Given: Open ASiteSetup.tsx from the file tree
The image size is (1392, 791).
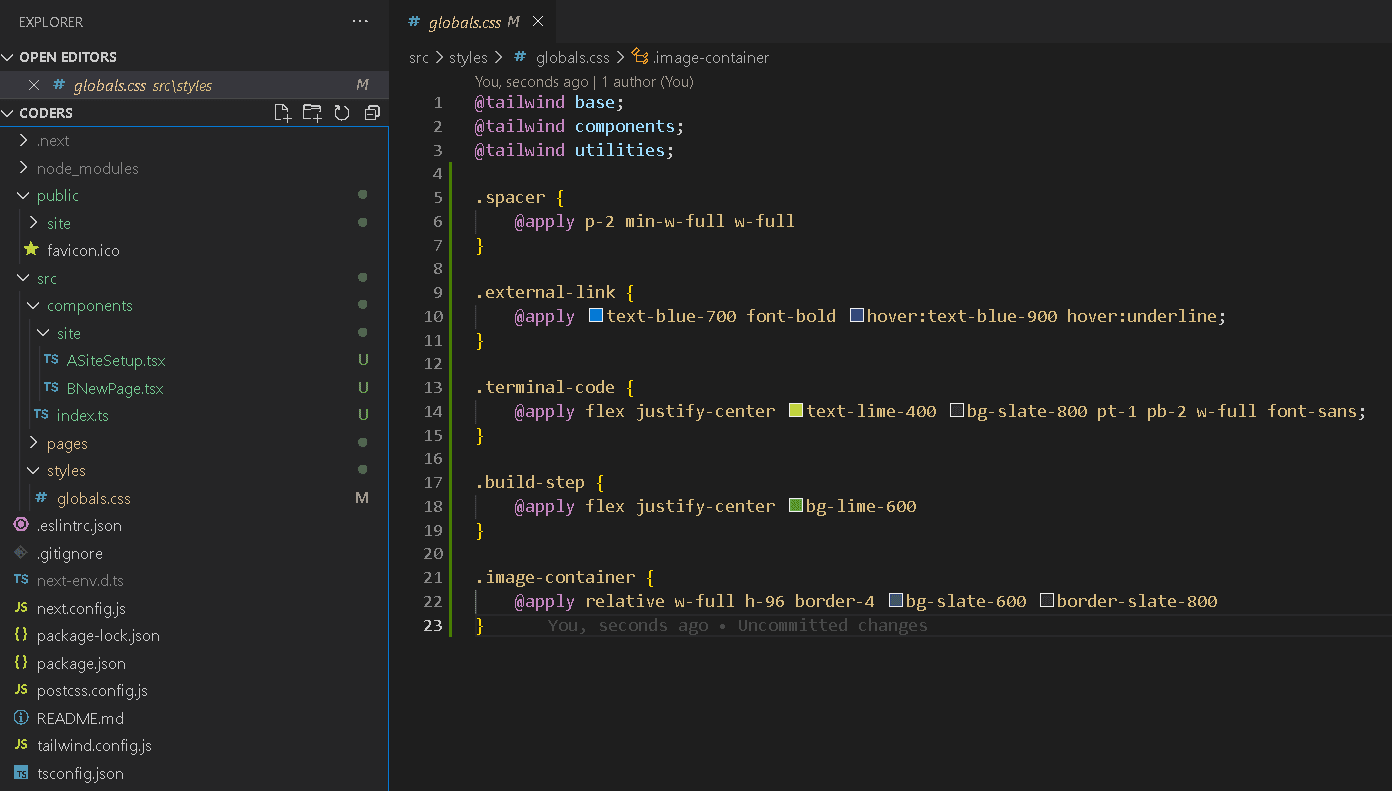Looking at the screenshot, I should [x=115, y=361].
